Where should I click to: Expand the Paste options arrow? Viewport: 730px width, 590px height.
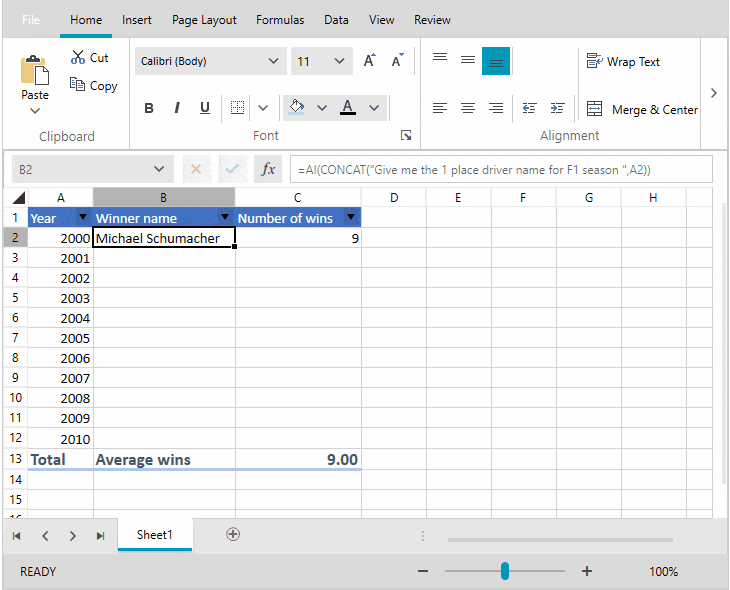tap(35, 111)
